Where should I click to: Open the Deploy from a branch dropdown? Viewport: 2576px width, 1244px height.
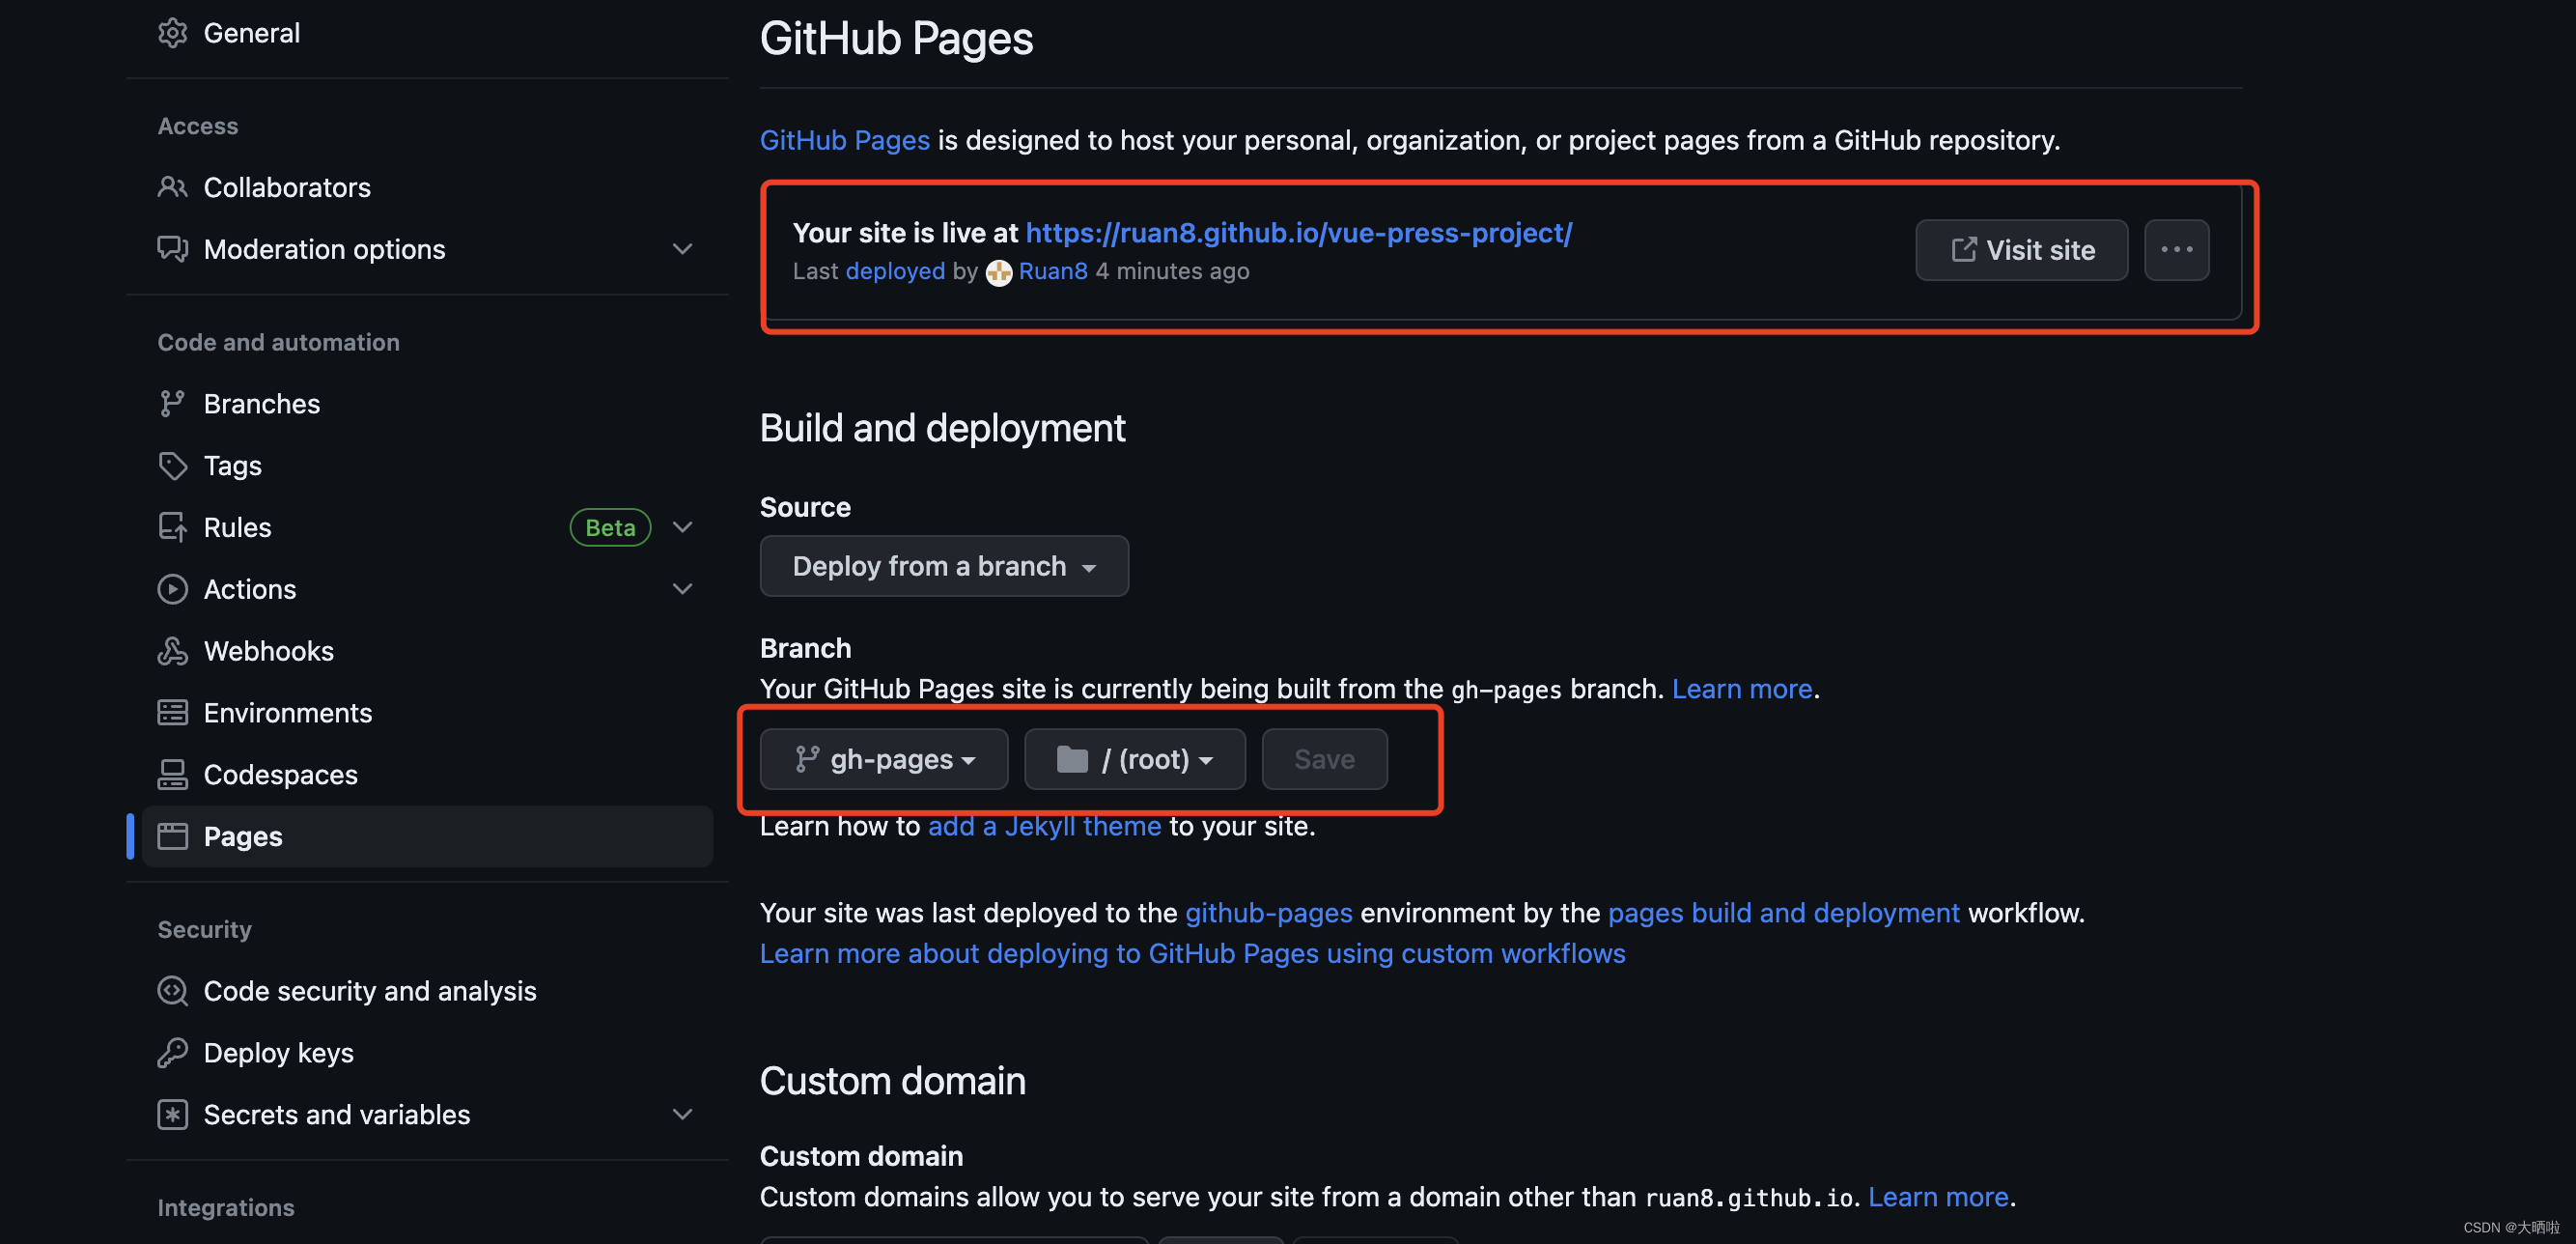943,566
